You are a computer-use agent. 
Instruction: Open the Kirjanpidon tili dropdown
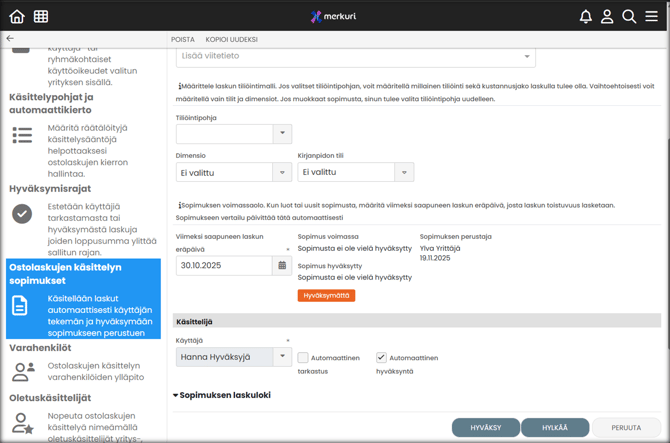click(404, 172)
